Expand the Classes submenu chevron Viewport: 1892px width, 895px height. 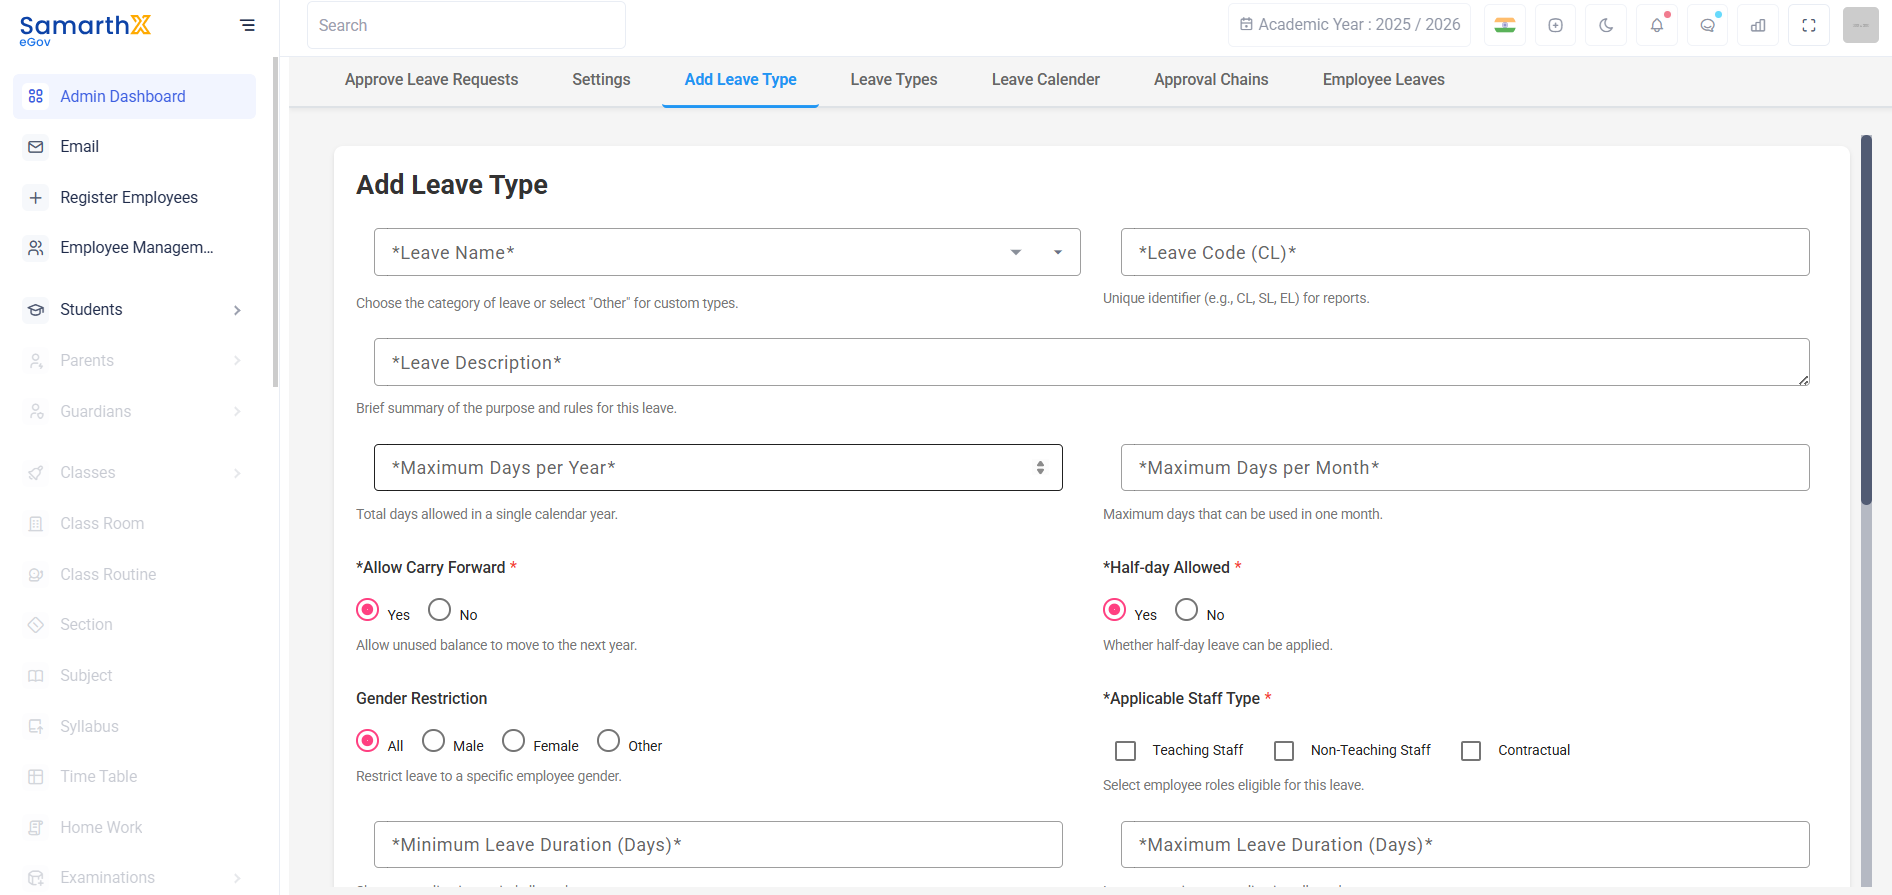pyautogui.click(x=237, y=473)
